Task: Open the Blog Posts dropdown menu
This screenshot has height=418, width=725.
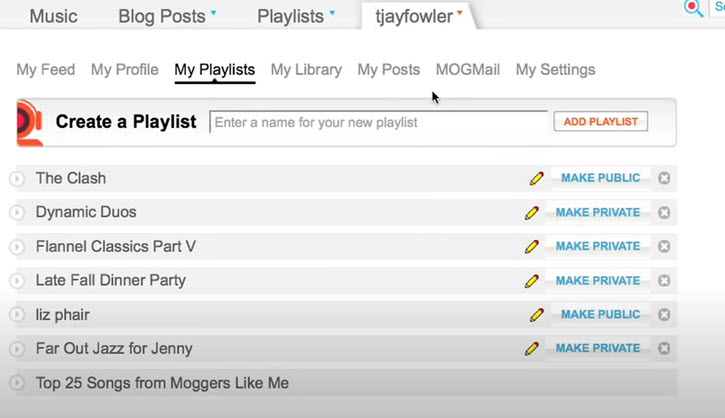Action: pyautogui.click(x=167, y=16)
